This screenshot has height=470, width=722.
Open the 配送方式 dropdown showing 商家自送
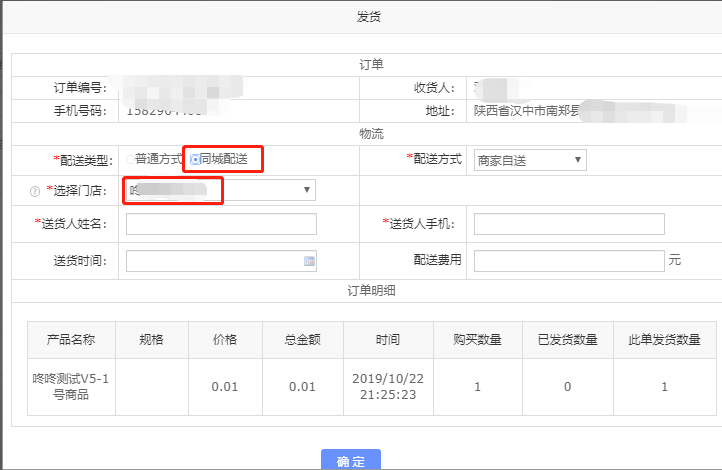pos(530,160)
